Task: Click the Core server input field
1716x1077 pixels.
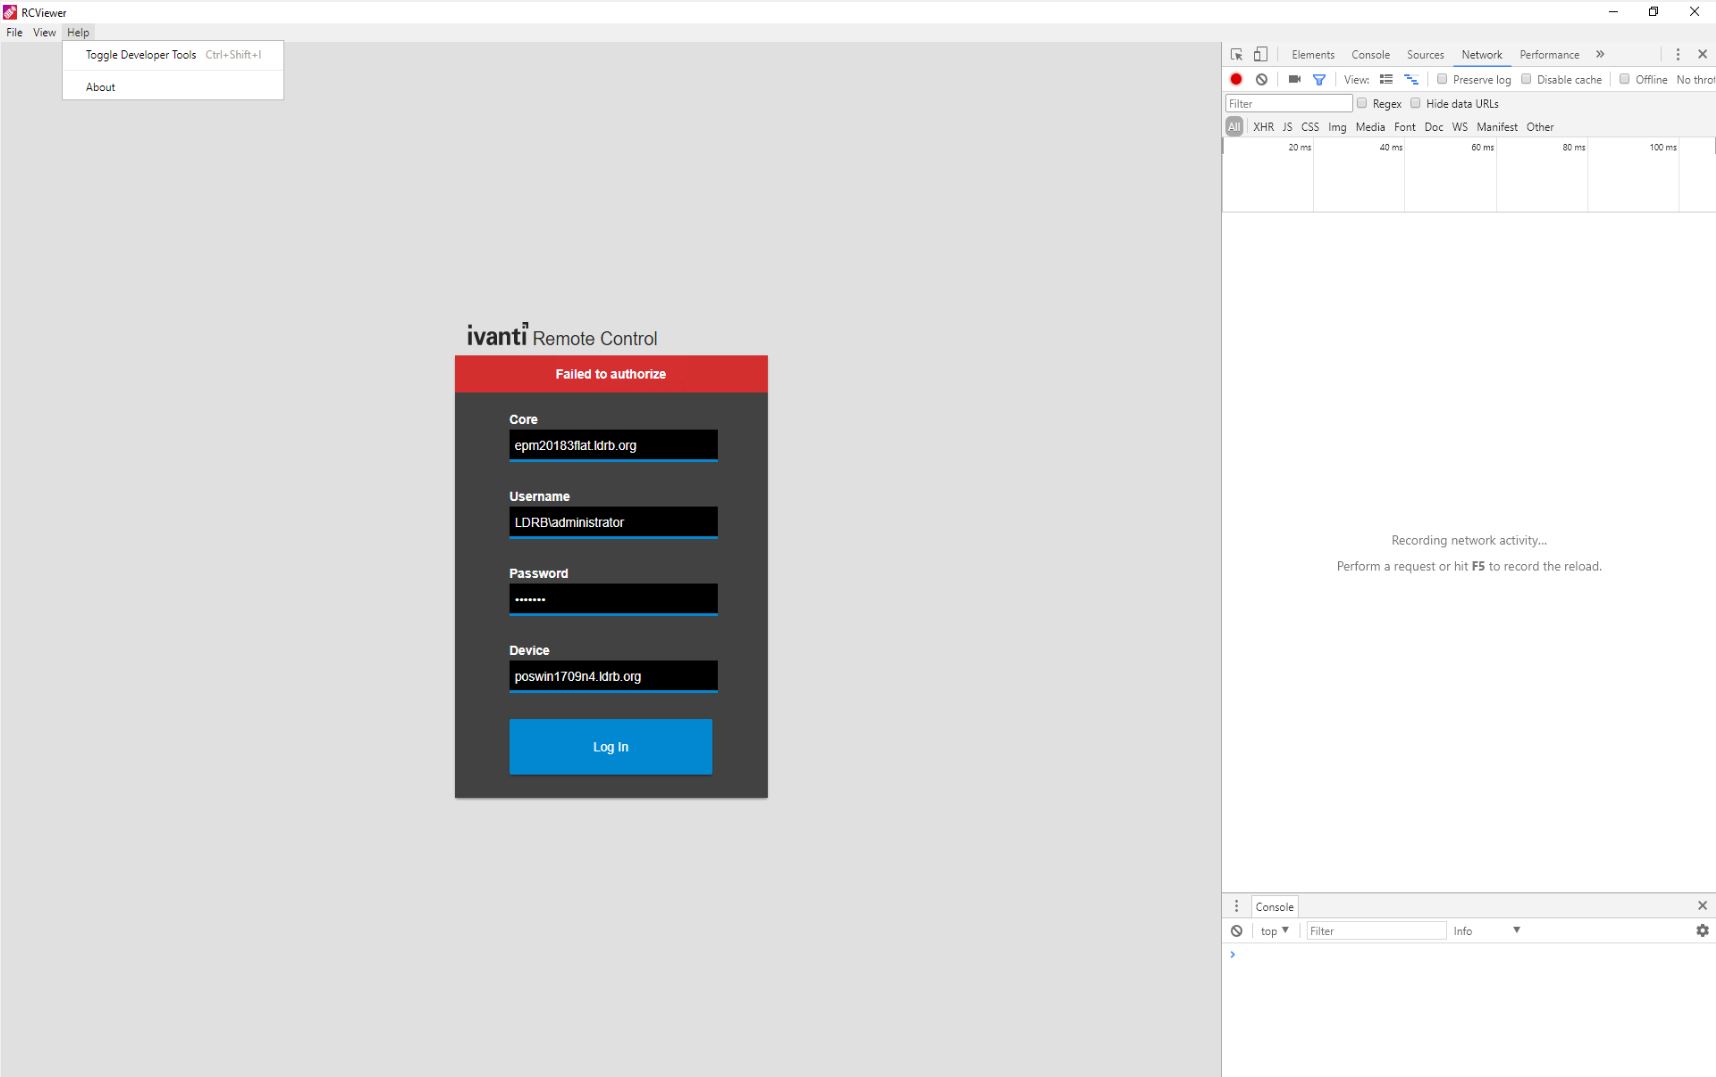Action: (613, 444)
